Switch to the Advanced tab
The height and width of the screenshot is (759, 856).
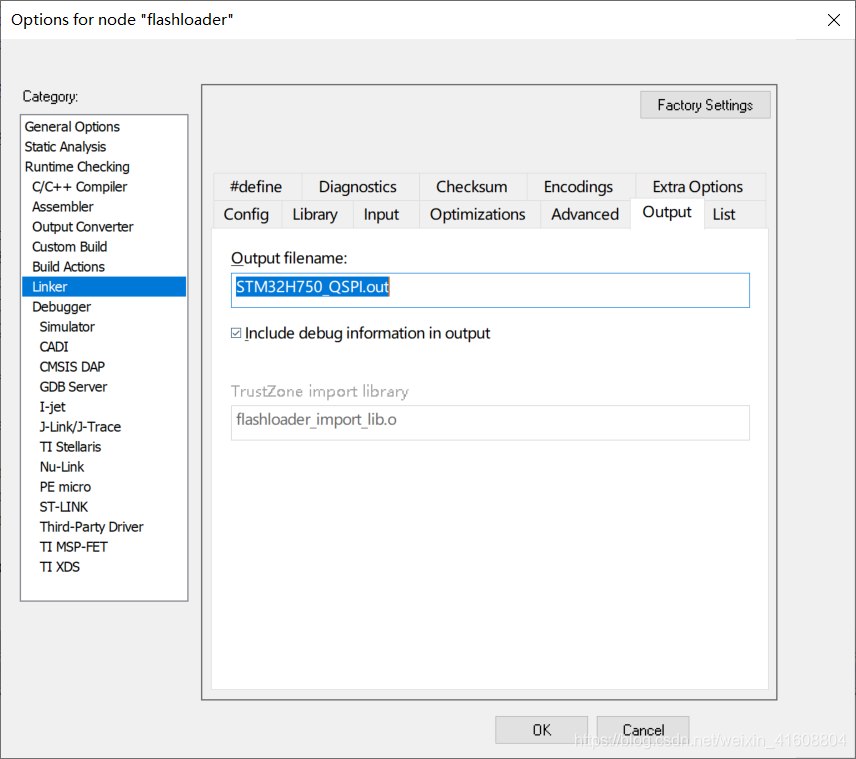585,214
